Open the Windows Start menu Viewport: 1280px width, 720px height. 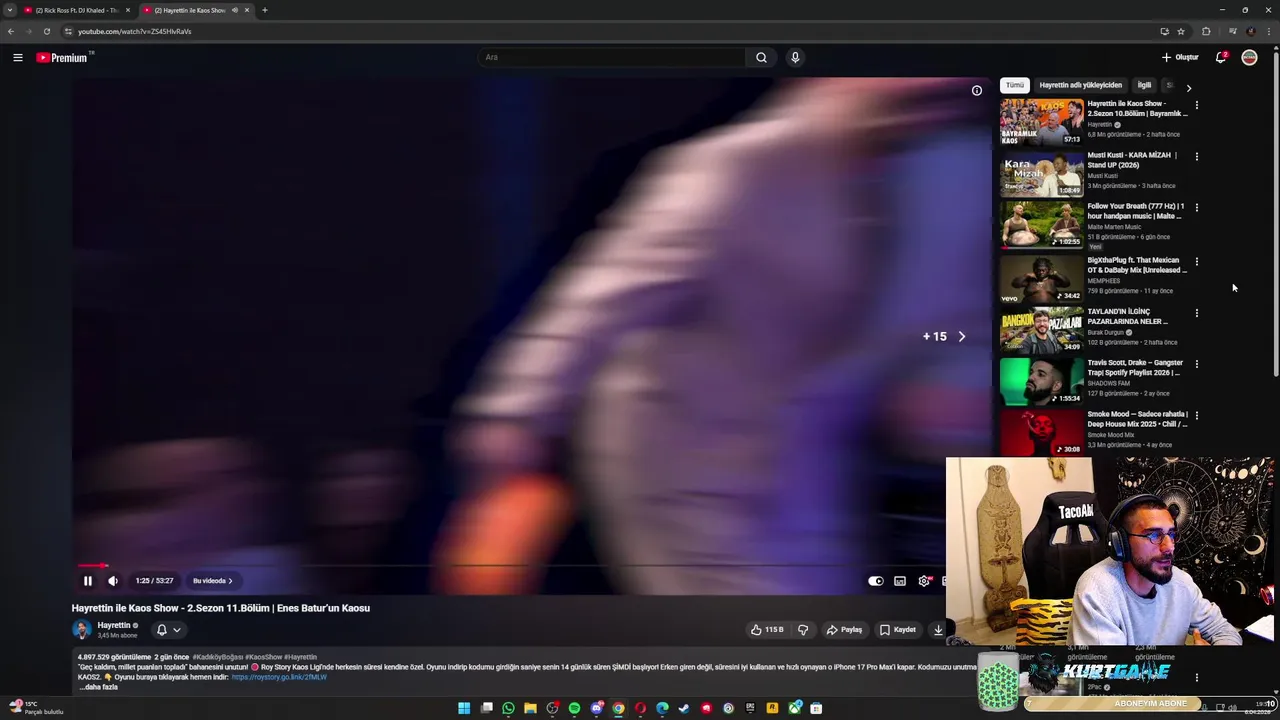464,708
